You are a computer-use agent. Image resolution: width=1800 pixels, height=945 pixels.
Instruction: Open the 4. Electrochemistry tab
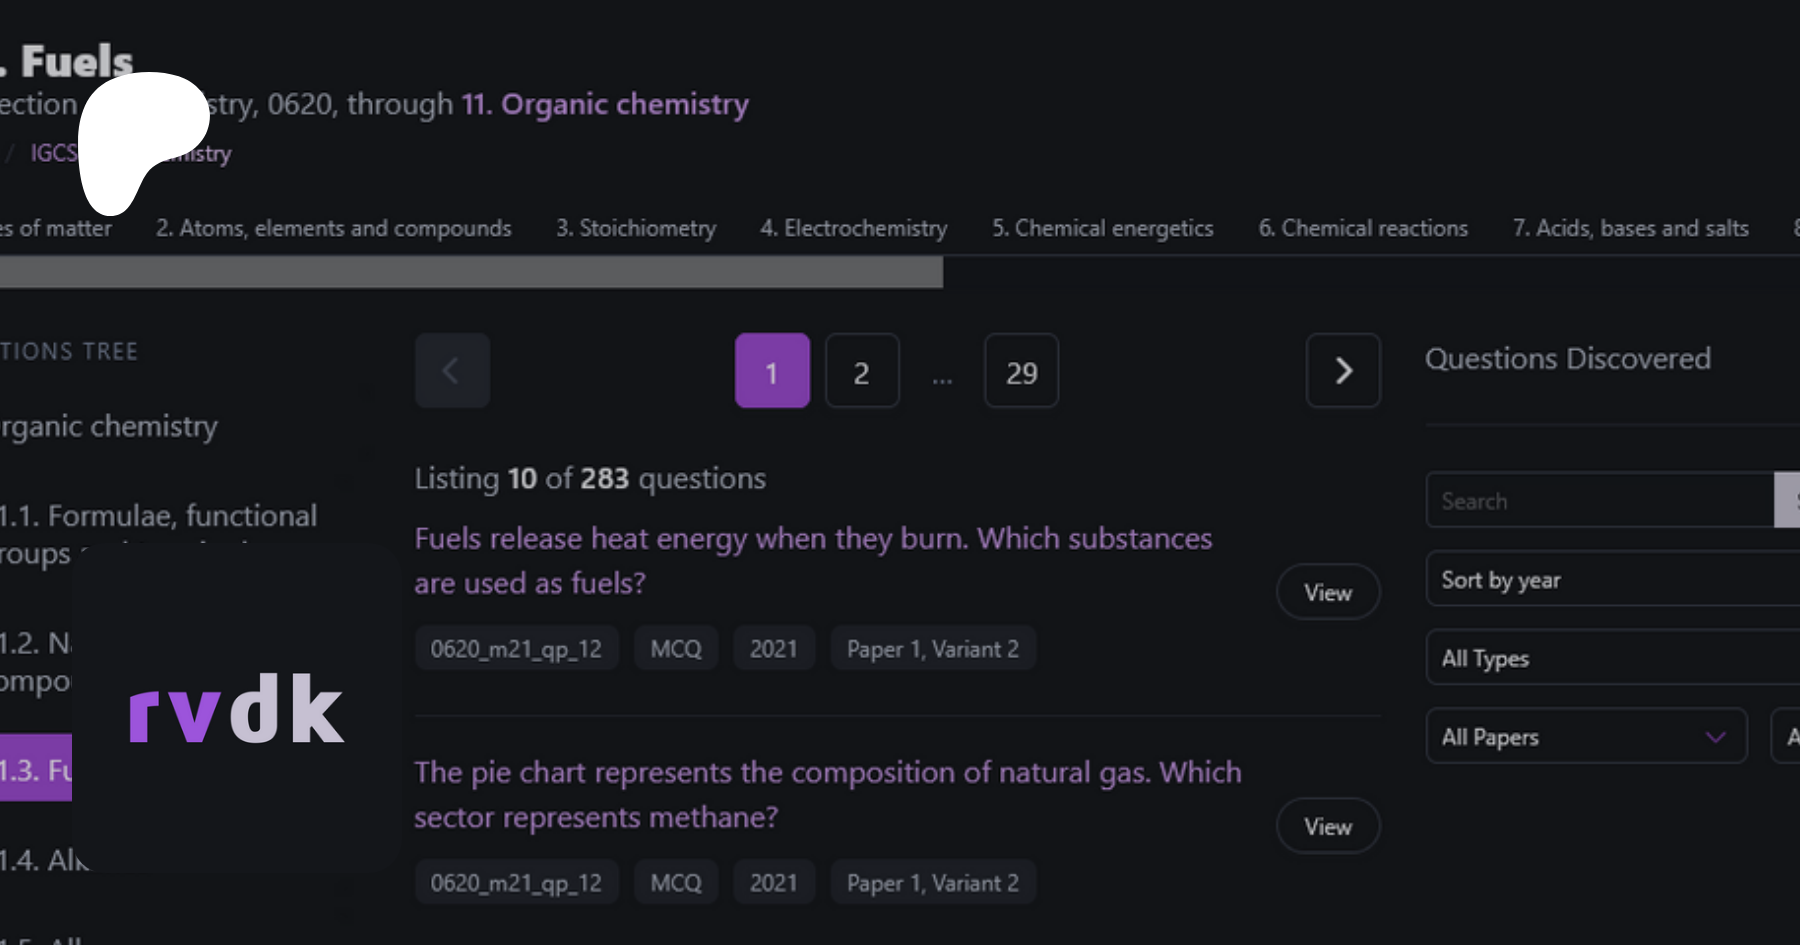(853, 229)
